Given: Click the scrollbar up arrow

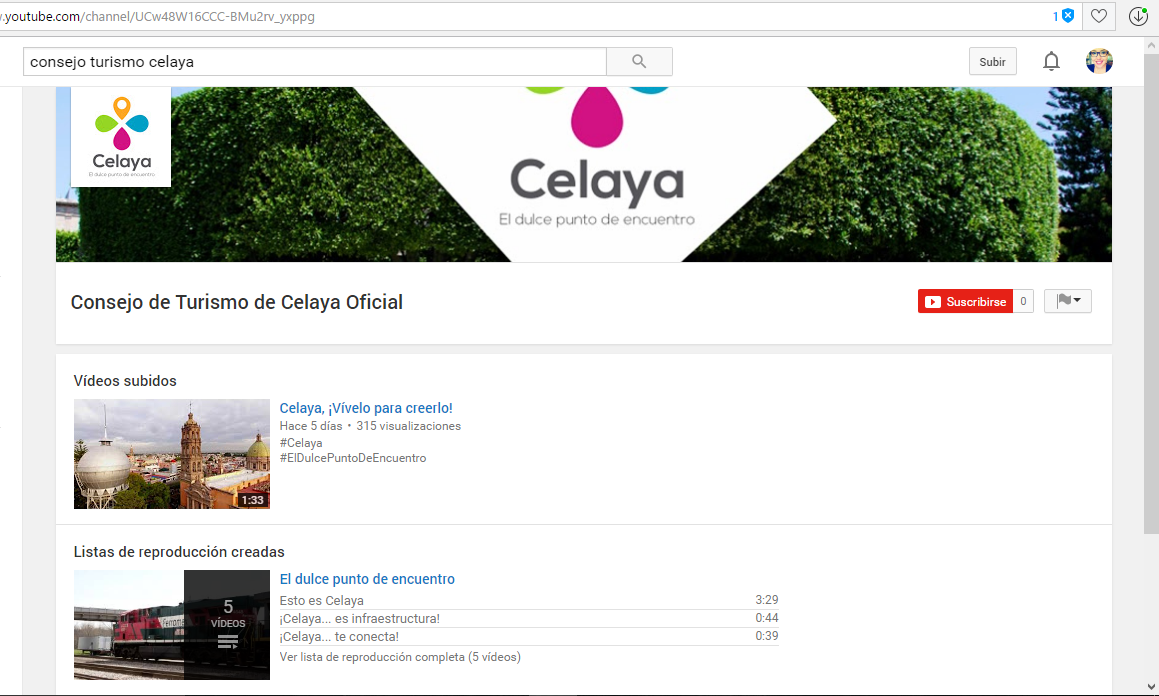Looking at the screenshot, I should click(x=1151, y=45).
